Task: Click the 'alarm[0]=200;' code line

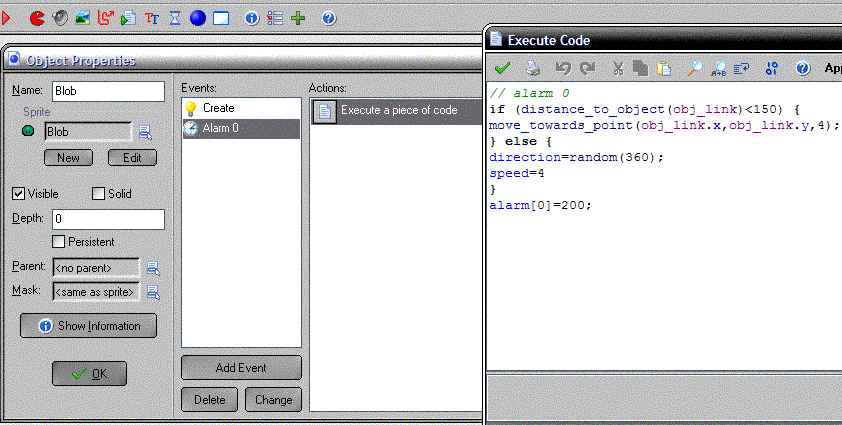Action: [x=540, y=205]
